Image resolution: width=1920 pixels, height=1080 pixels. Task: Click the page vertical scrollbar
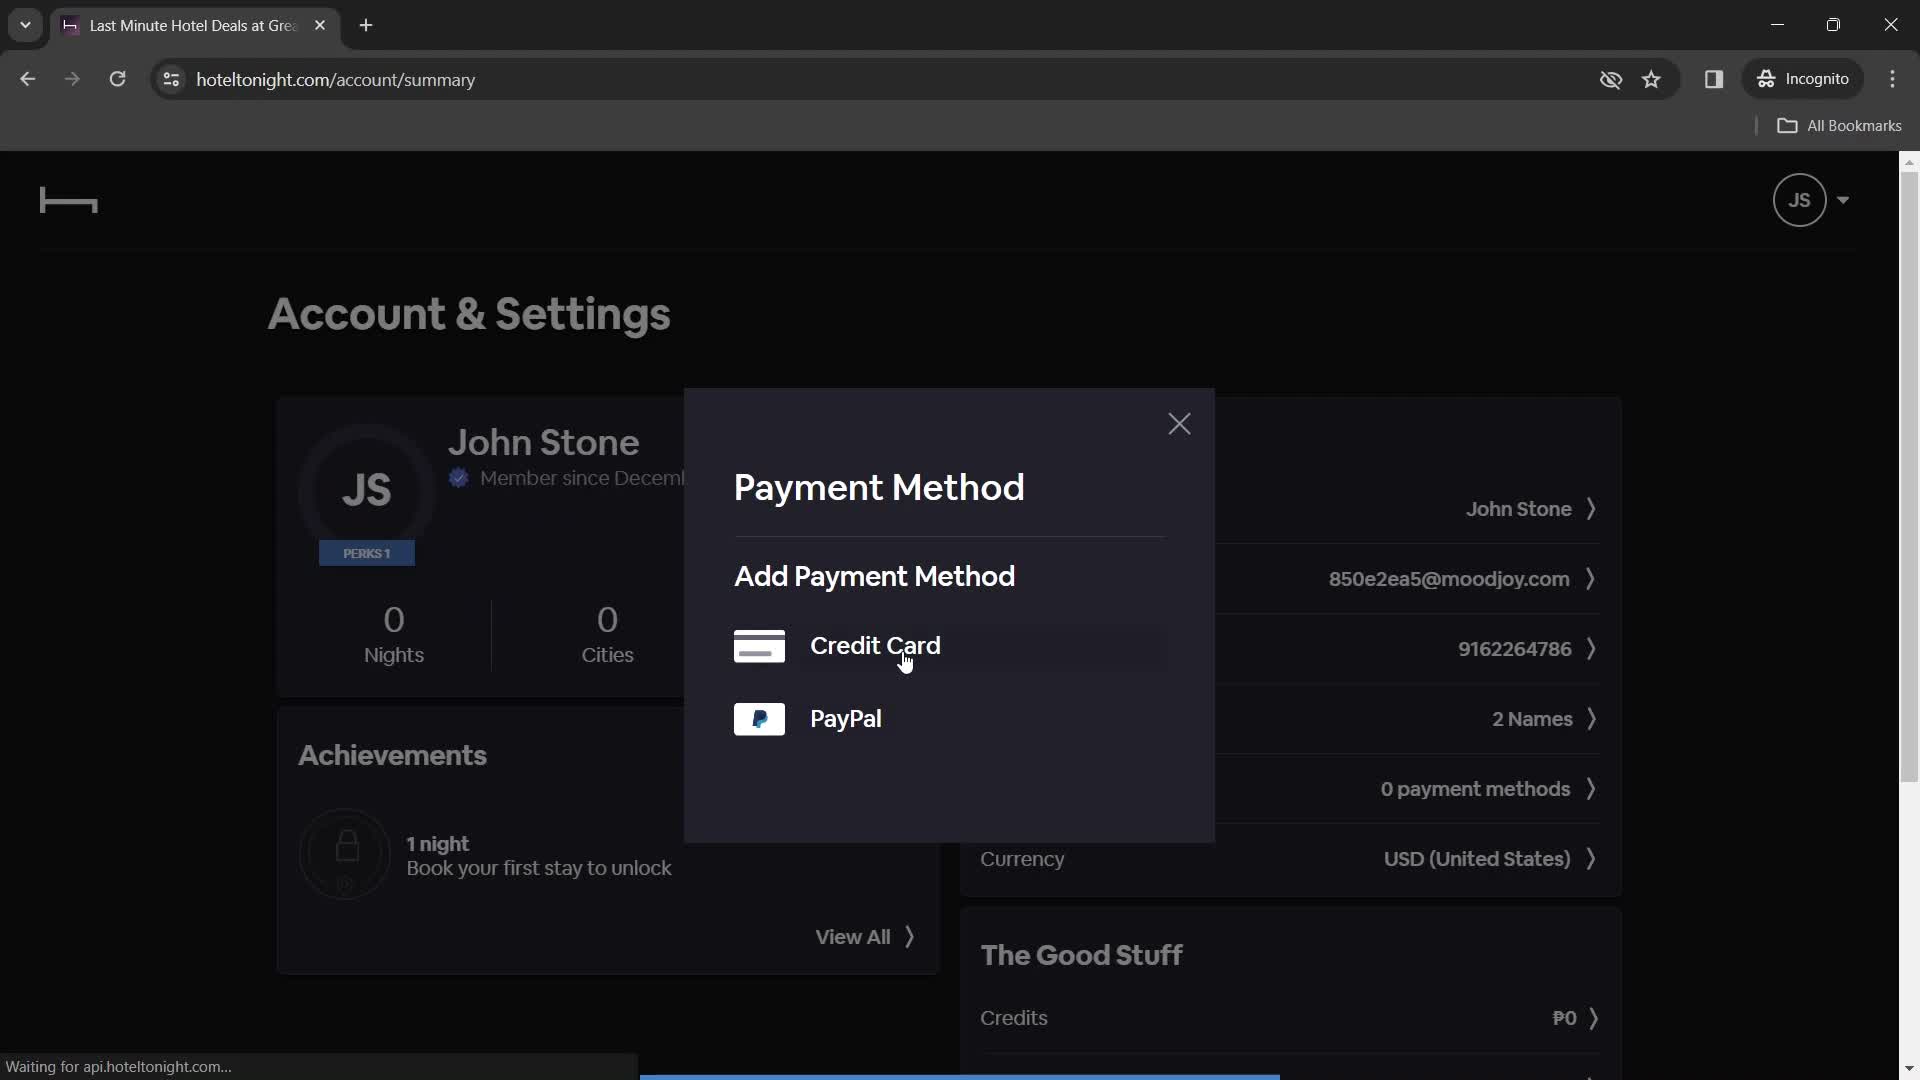(x=1909, y=476)
